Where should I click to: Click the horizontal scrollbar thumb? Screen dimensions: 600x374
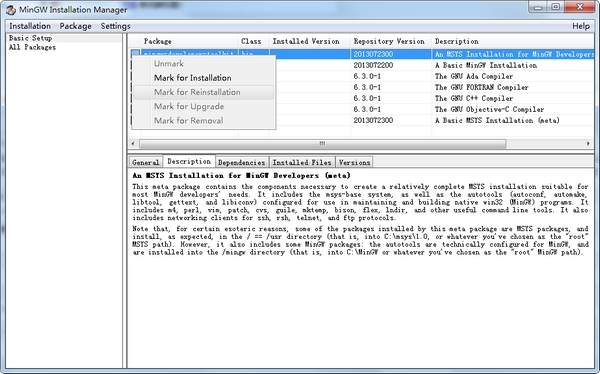tap(322, 144)
